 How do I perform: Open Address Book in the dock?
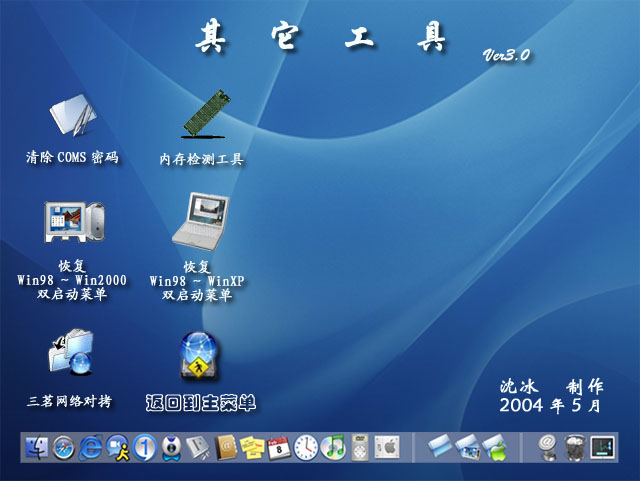point(226,448)
